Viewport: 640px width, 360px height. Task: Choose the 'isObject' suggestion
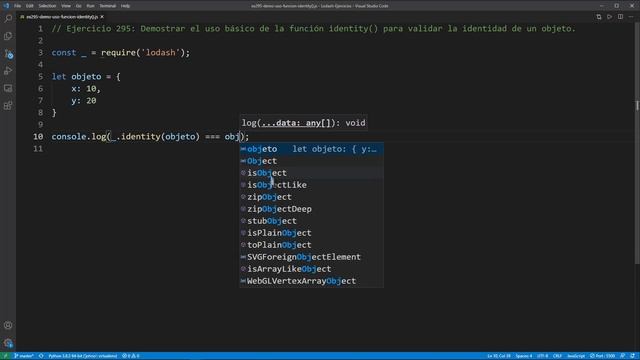311,173
